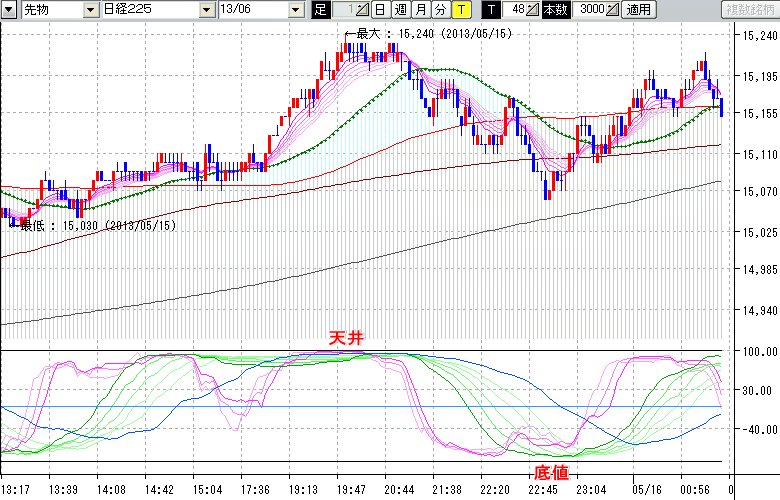Click the small arrow menu at far left

pyautogui.click(x=9, y=10)
